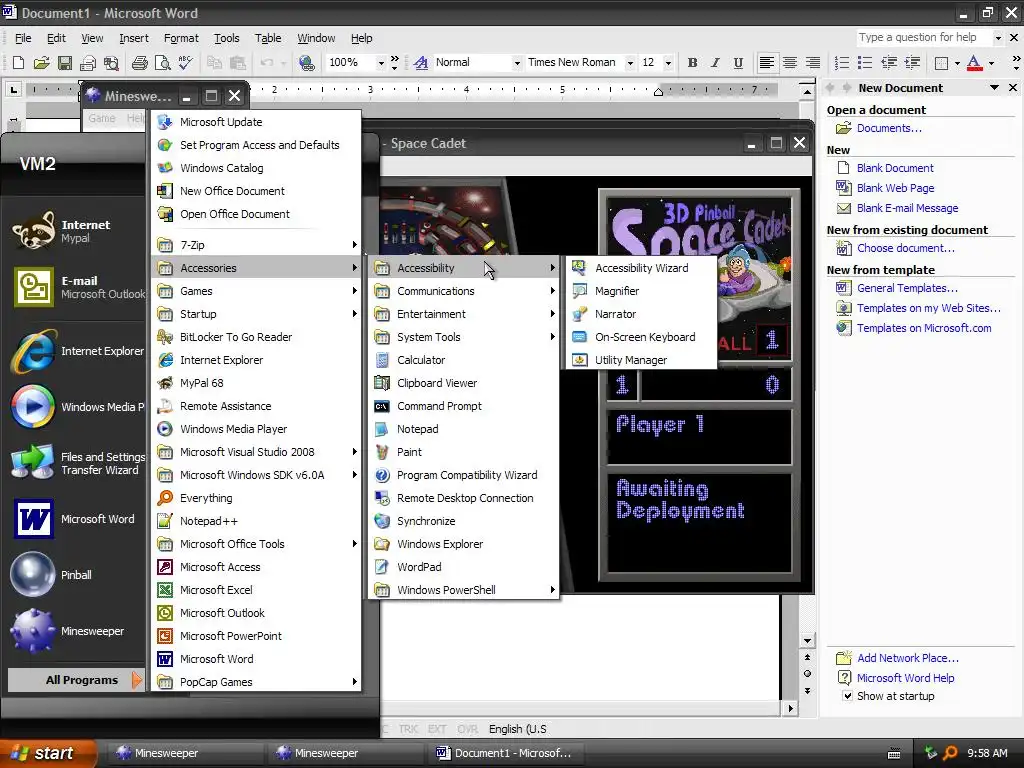The height and width of the screenshot is (768, 1024).
Task: Click the Add Network Place link
Action: click(908, 658)
